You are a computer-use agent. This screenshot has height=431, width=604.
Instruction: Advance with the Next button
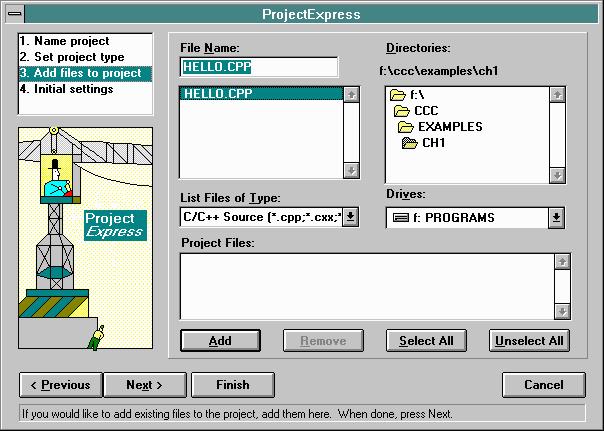click(x=145, y=385)
